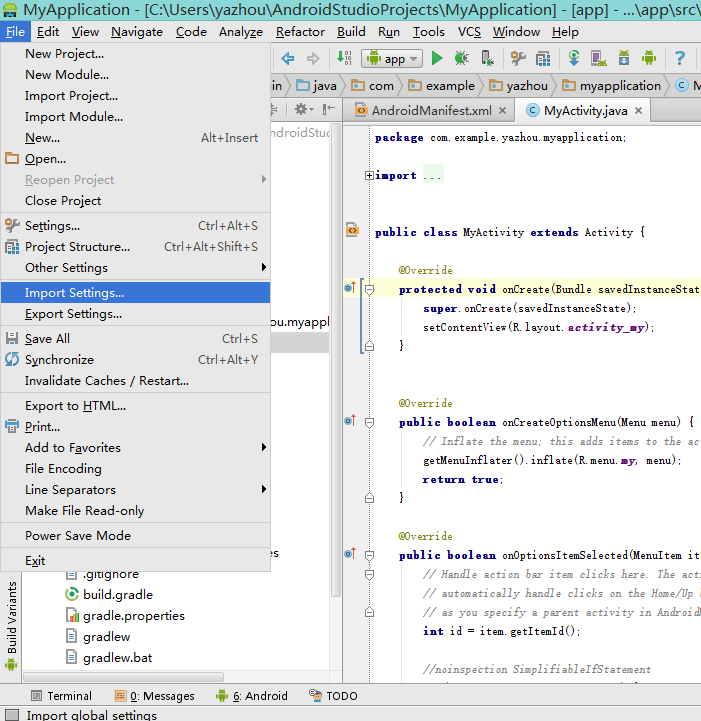Image resolution: width=701 pixels, height=721 pixels.
Task: Open the SDK Manager icon
Action: [x=624, y=58]
